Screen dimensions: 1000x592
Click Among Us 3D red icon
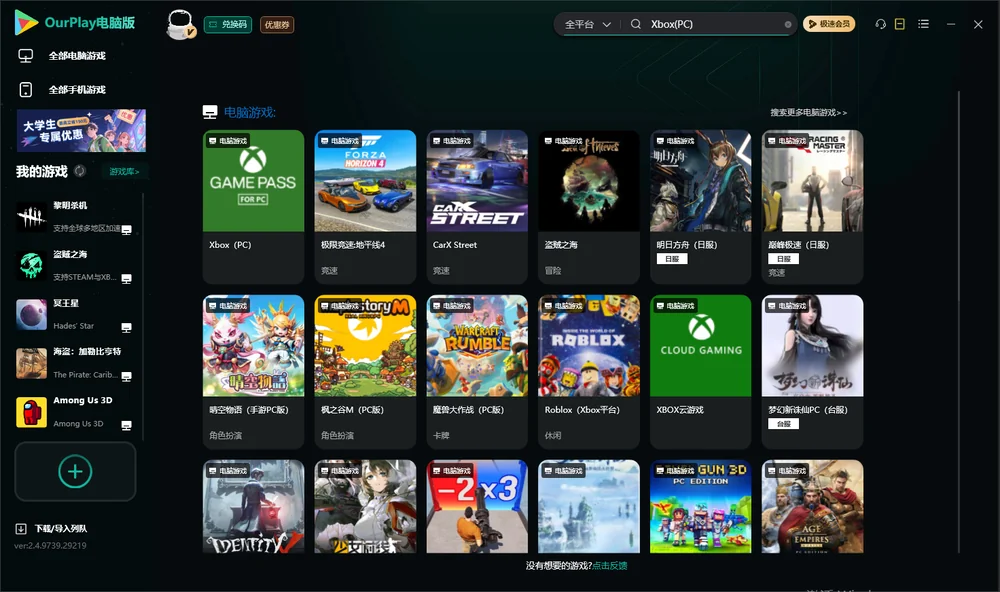click(x=31, y=412)
